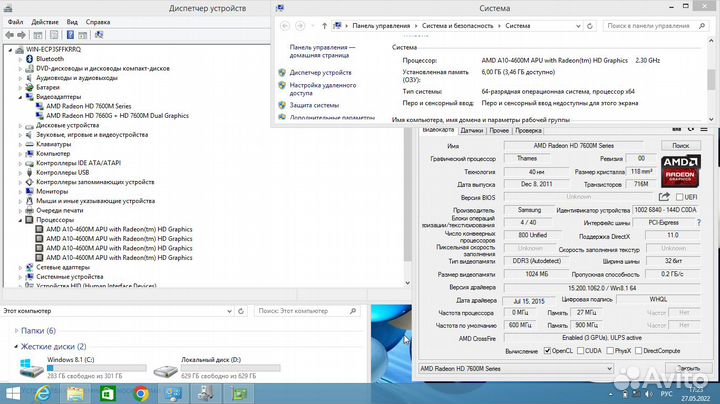Expand the Мониторы node
This screenshot has height=404, width=720.
pyautogui.click(x=21, y=191)
